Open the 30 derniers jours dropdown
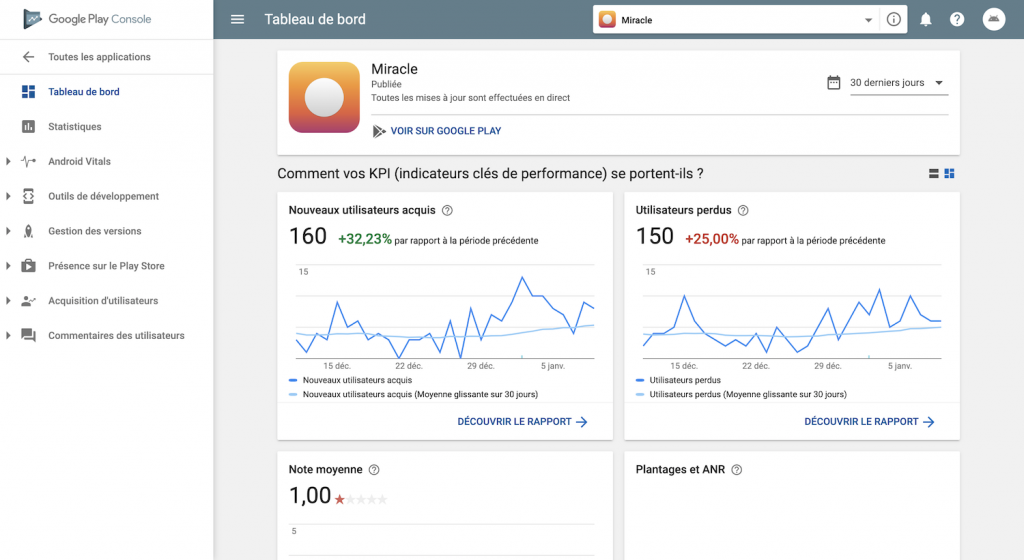The height and width of the screenshot is (560, 1024). pos(898,83)
